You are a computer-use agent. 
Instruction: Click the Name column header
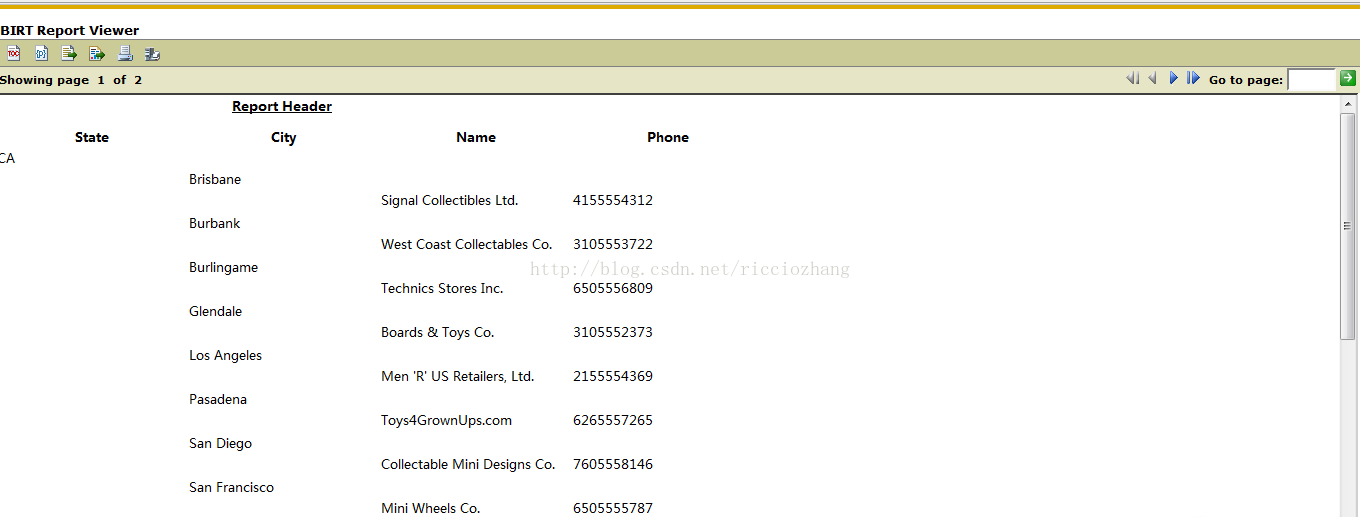pyautogui.click(x=476, y=137)
